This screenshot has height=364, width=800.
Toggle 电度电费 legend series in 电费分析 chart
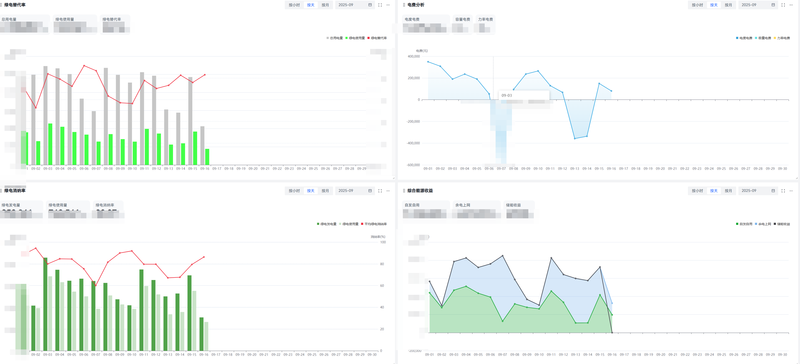click(744, 38)
